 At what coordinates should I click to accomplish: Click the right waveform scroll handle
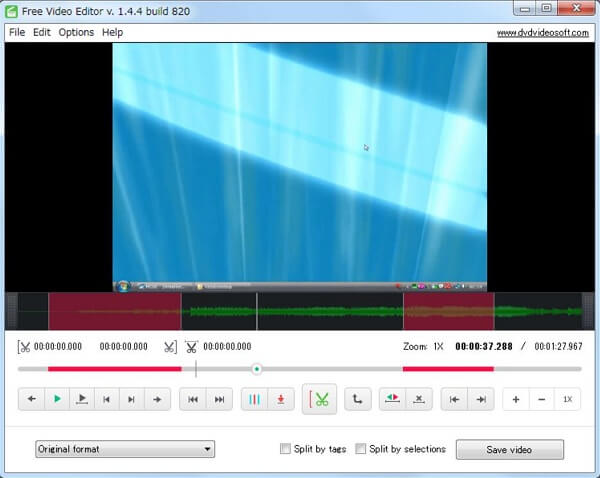588,311
